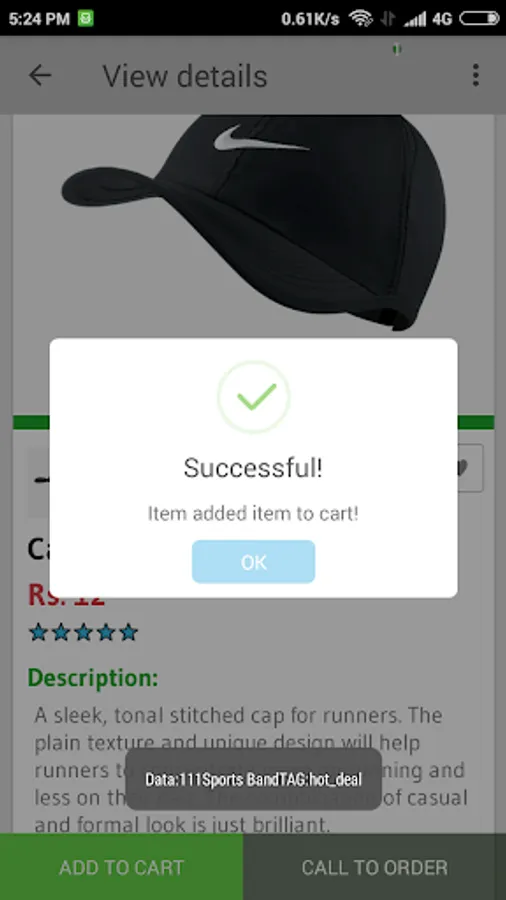Tap the battery indicator in status bar
506x900 pixels.
coord(479,18)
